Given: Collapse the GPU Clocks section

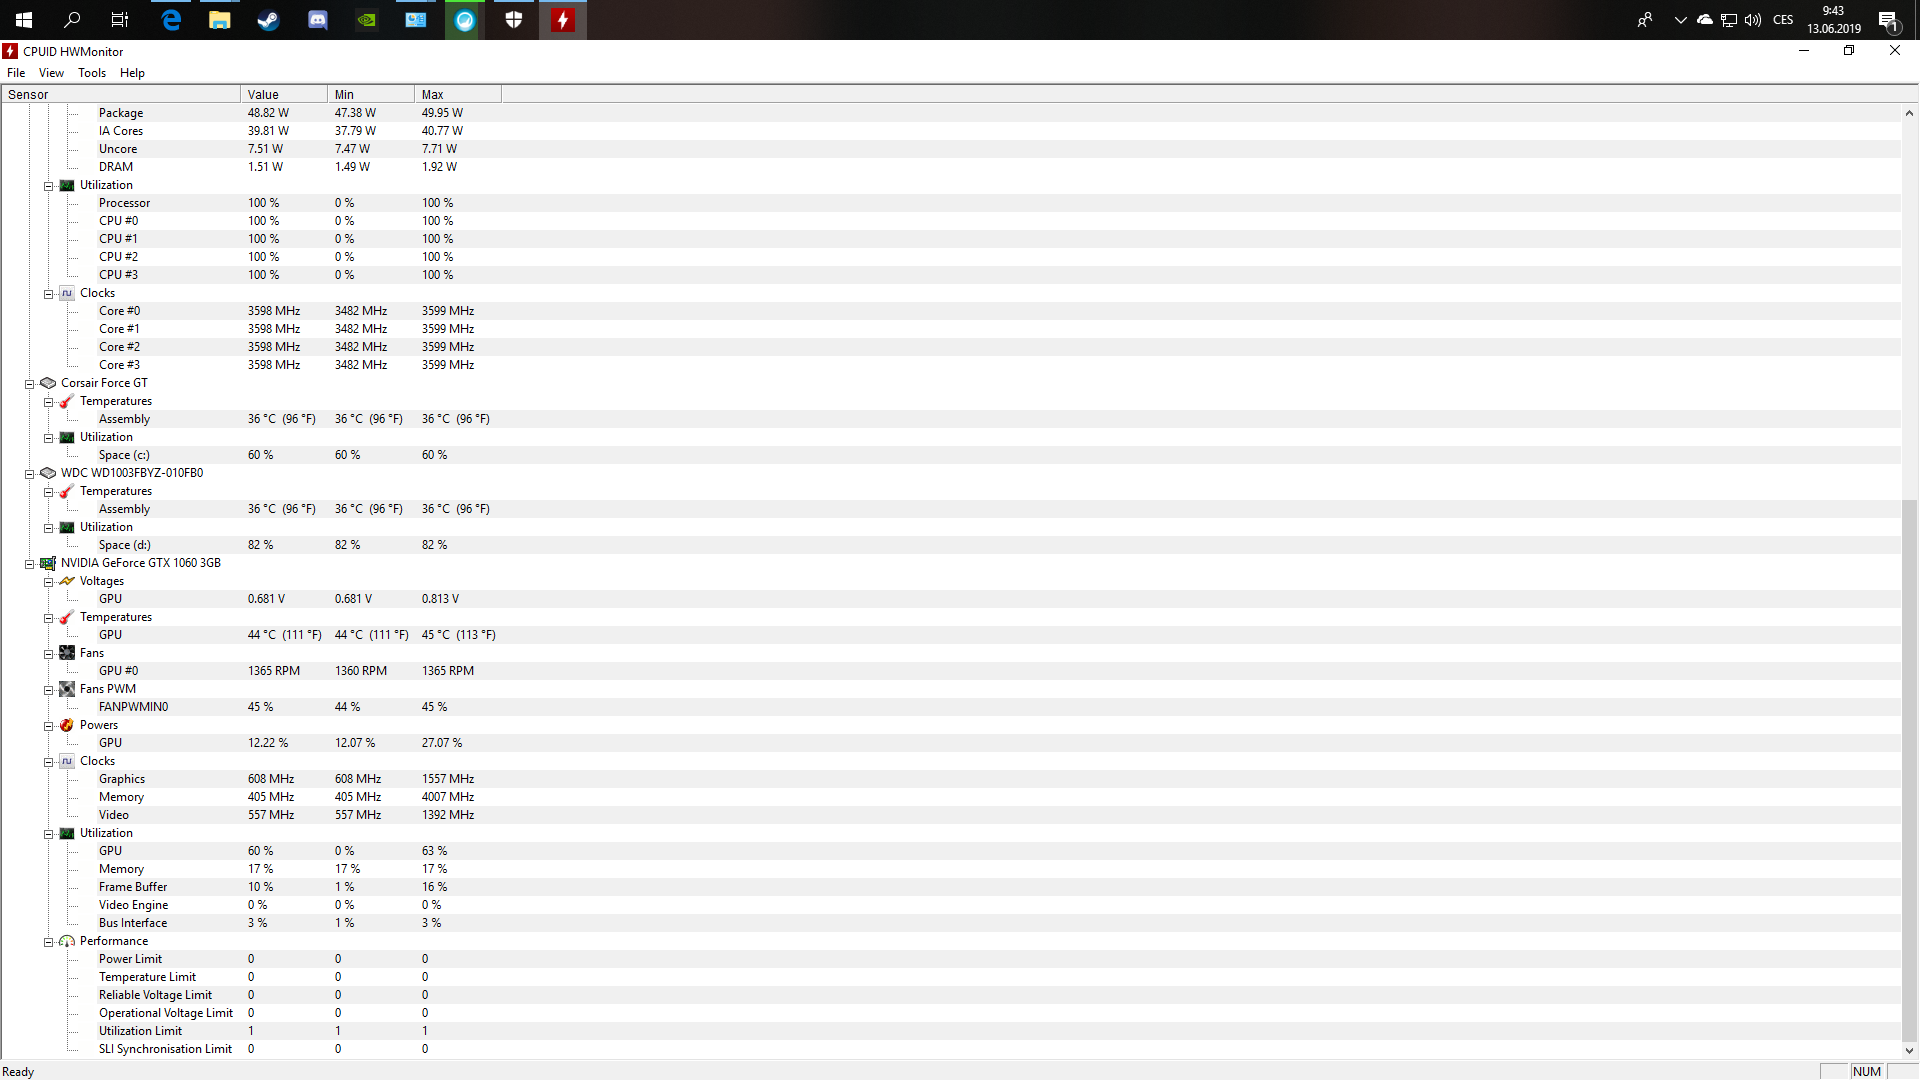Looking at the screenshot, I should pos(48,762).
